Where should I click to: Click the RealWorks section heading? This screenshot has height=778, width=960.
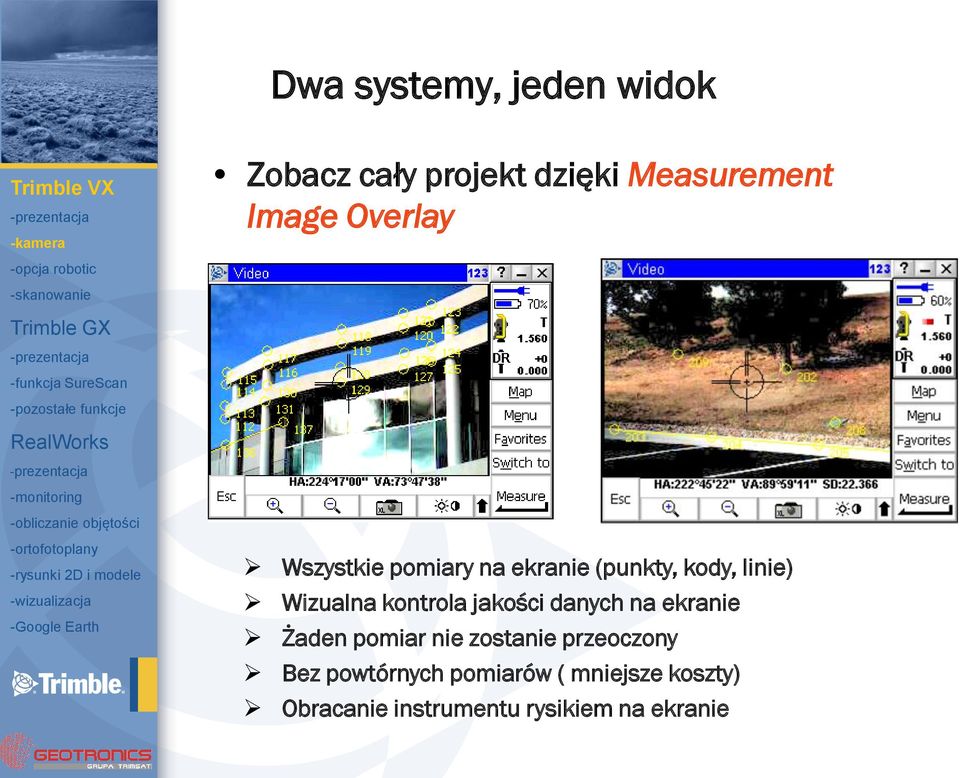point(59,442)
